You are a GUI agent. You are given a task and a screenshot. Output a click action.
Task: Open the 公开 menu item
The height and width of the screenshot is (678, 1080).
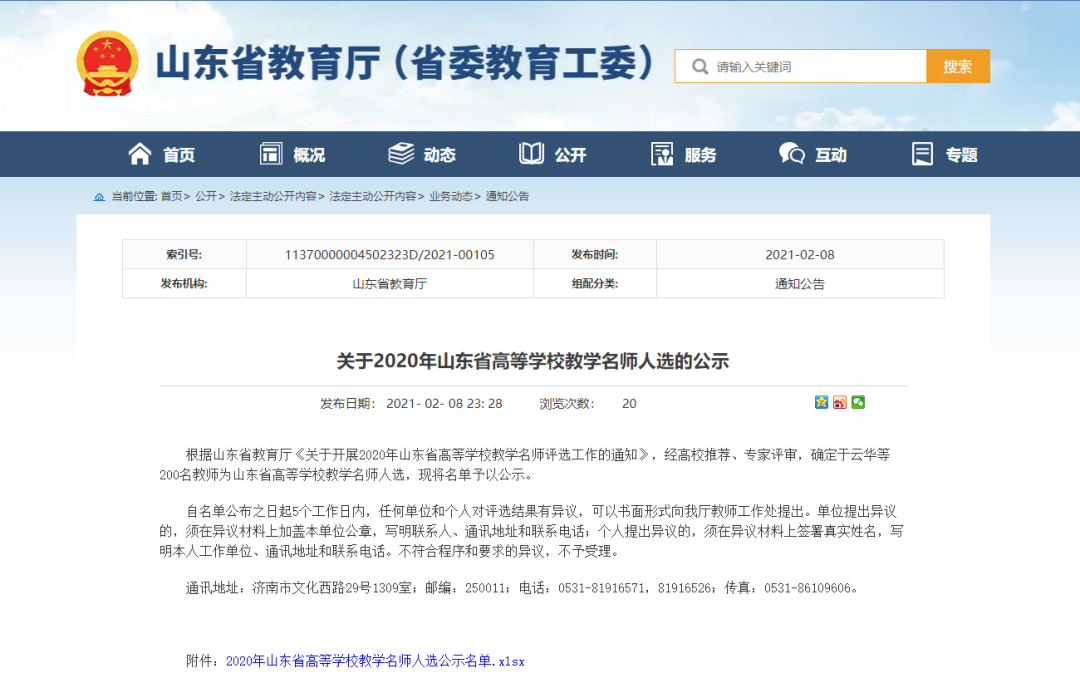[x=570, y=155]
